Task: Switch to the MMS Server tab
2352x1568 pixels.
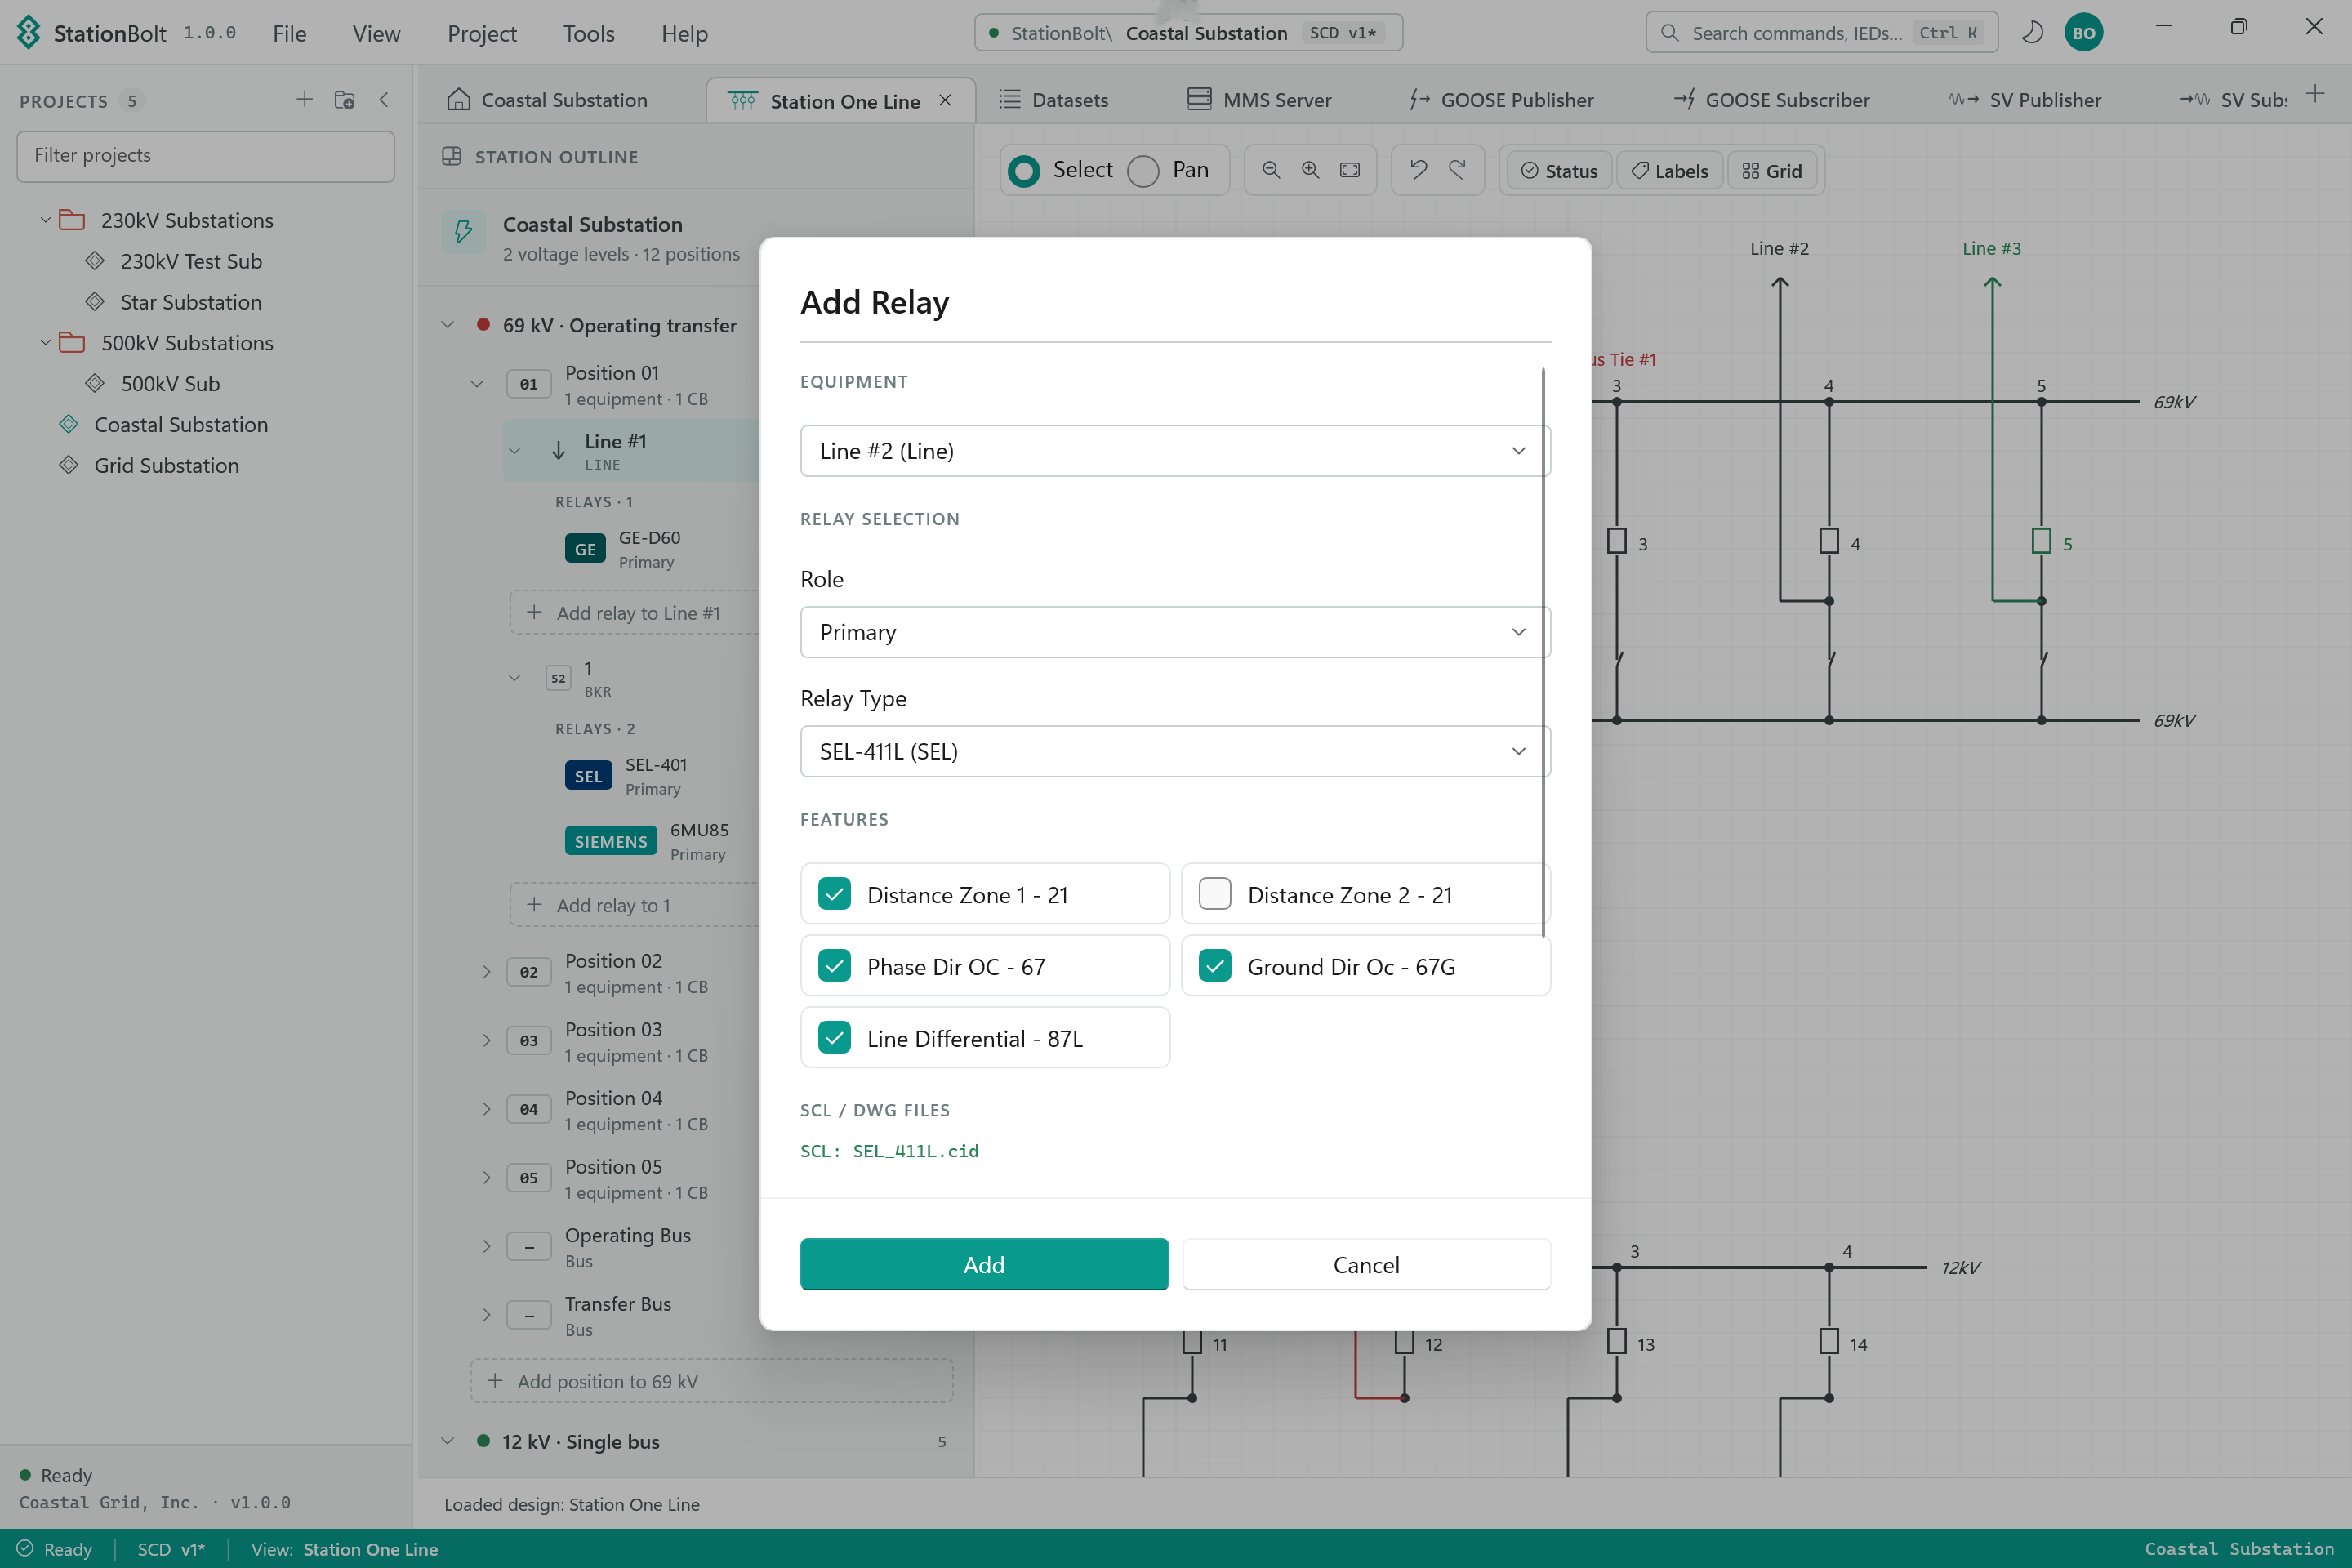Action: [1259, 100]
